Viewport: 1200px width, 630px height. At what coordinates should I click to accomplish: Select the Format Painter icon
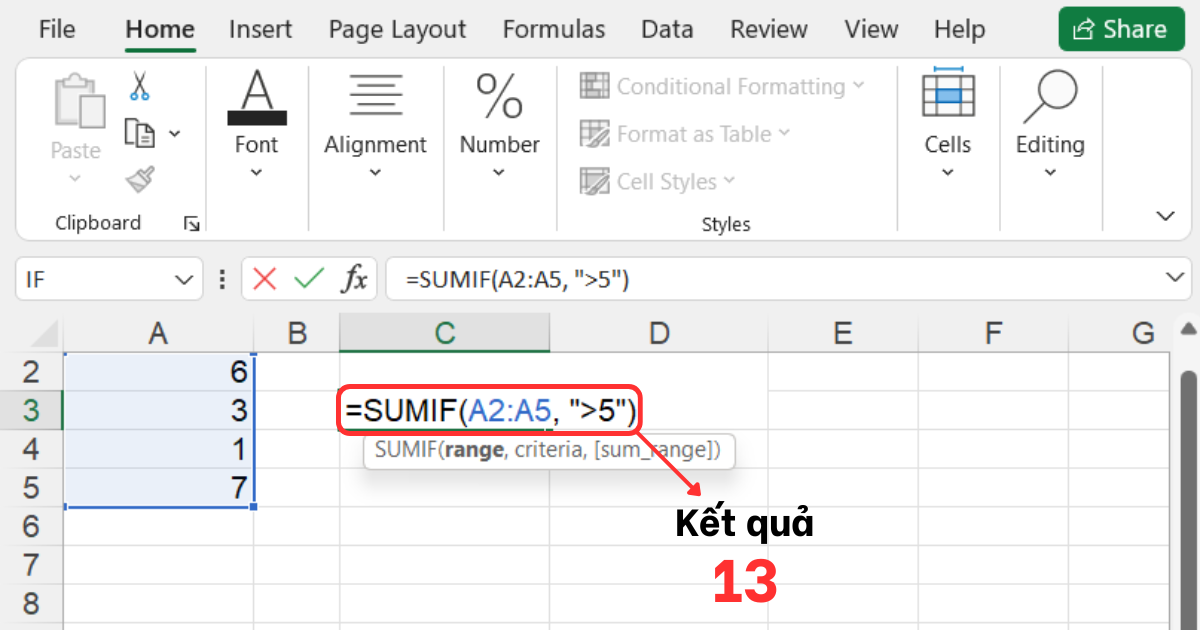(x=139, y=180)
